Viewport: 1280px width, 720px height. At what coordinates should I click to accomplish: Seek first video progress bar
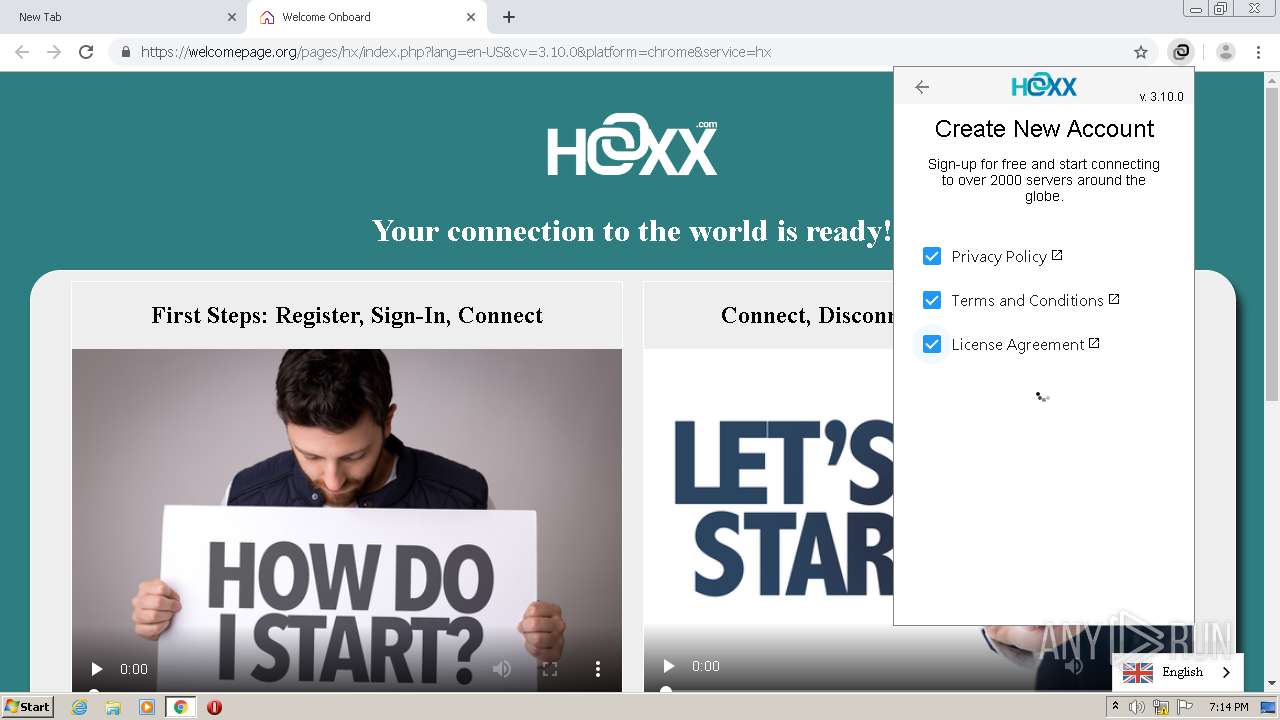pos(347,690)
